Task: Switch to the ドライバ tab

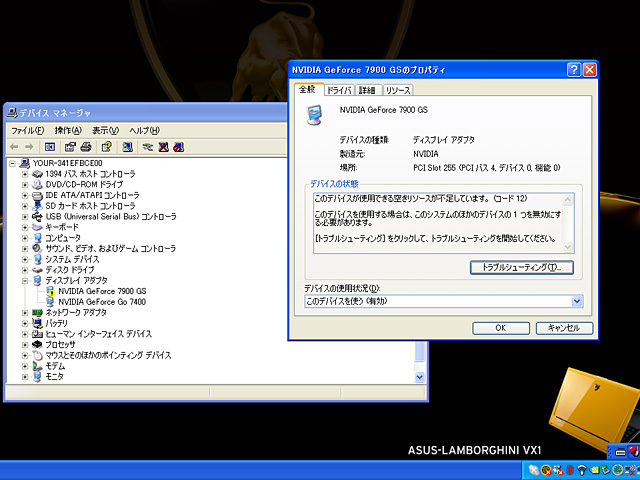Action: (x=339, y=91)
